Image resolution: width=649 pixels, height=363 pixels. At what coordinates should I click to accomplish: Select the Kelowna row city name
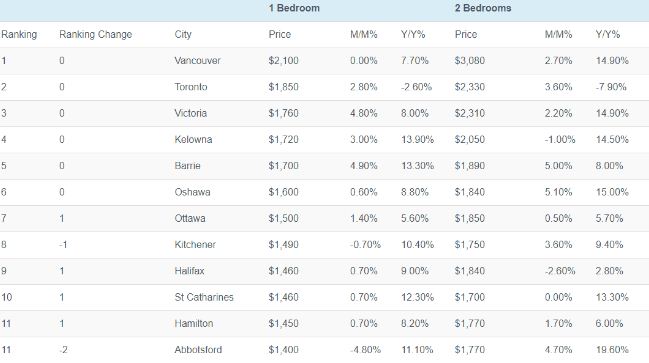[193, 139]
